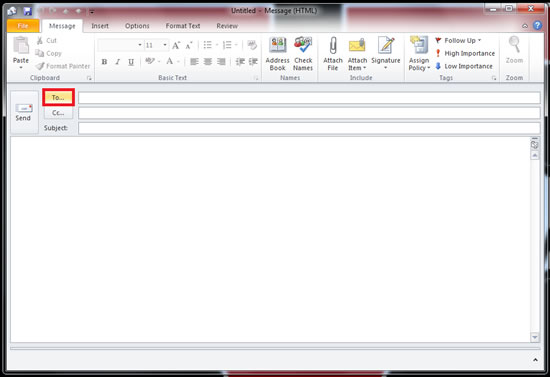Image resolution: width=550 pixels, height=377 pixels.
Task: Click the Format Painter tool
Action: 63,66
